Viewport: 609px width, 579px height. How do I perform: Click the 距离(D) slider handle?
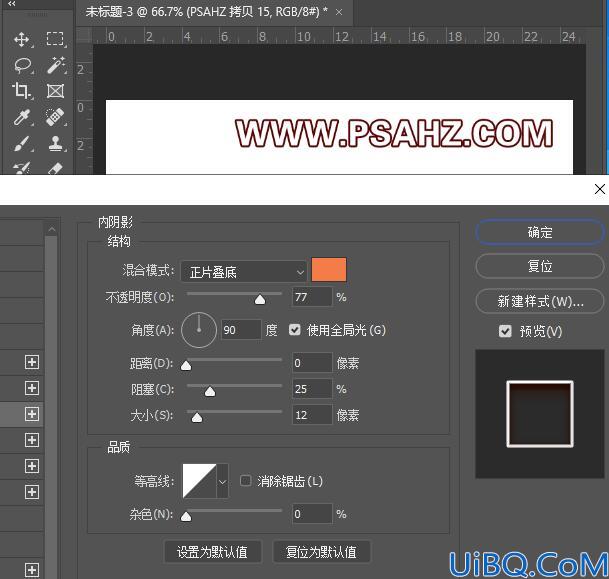click(x=186, y=365)
